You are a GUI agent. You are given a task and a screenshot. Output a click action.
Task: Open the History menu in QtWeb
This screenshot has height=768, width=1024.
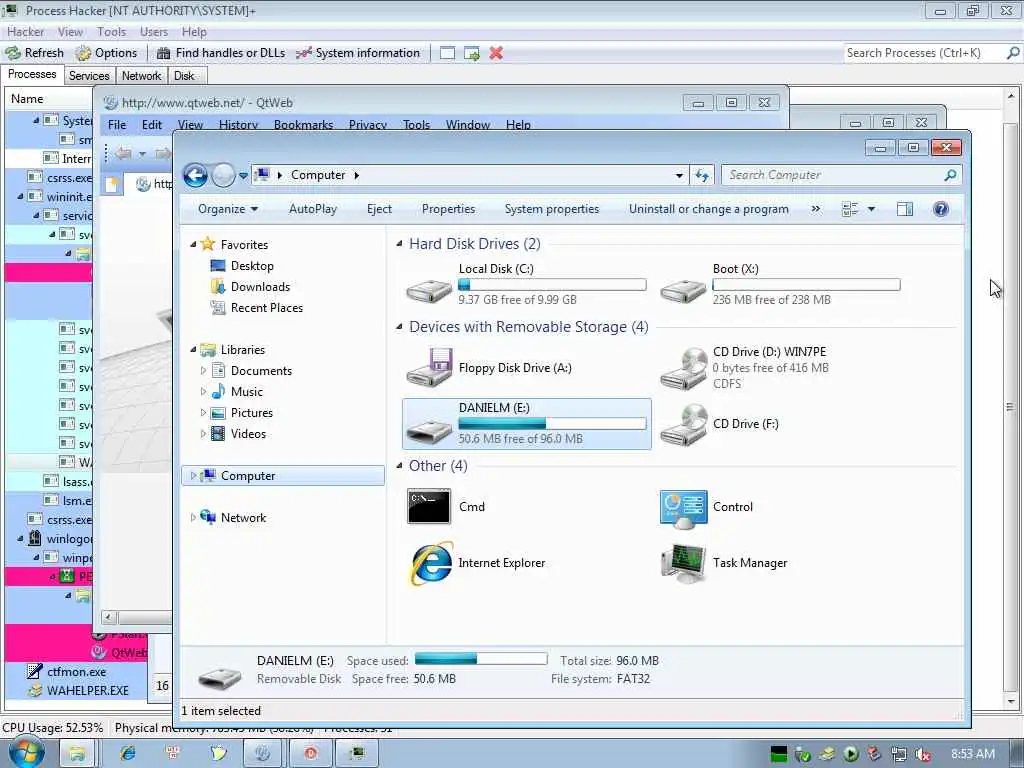point(238,124)
